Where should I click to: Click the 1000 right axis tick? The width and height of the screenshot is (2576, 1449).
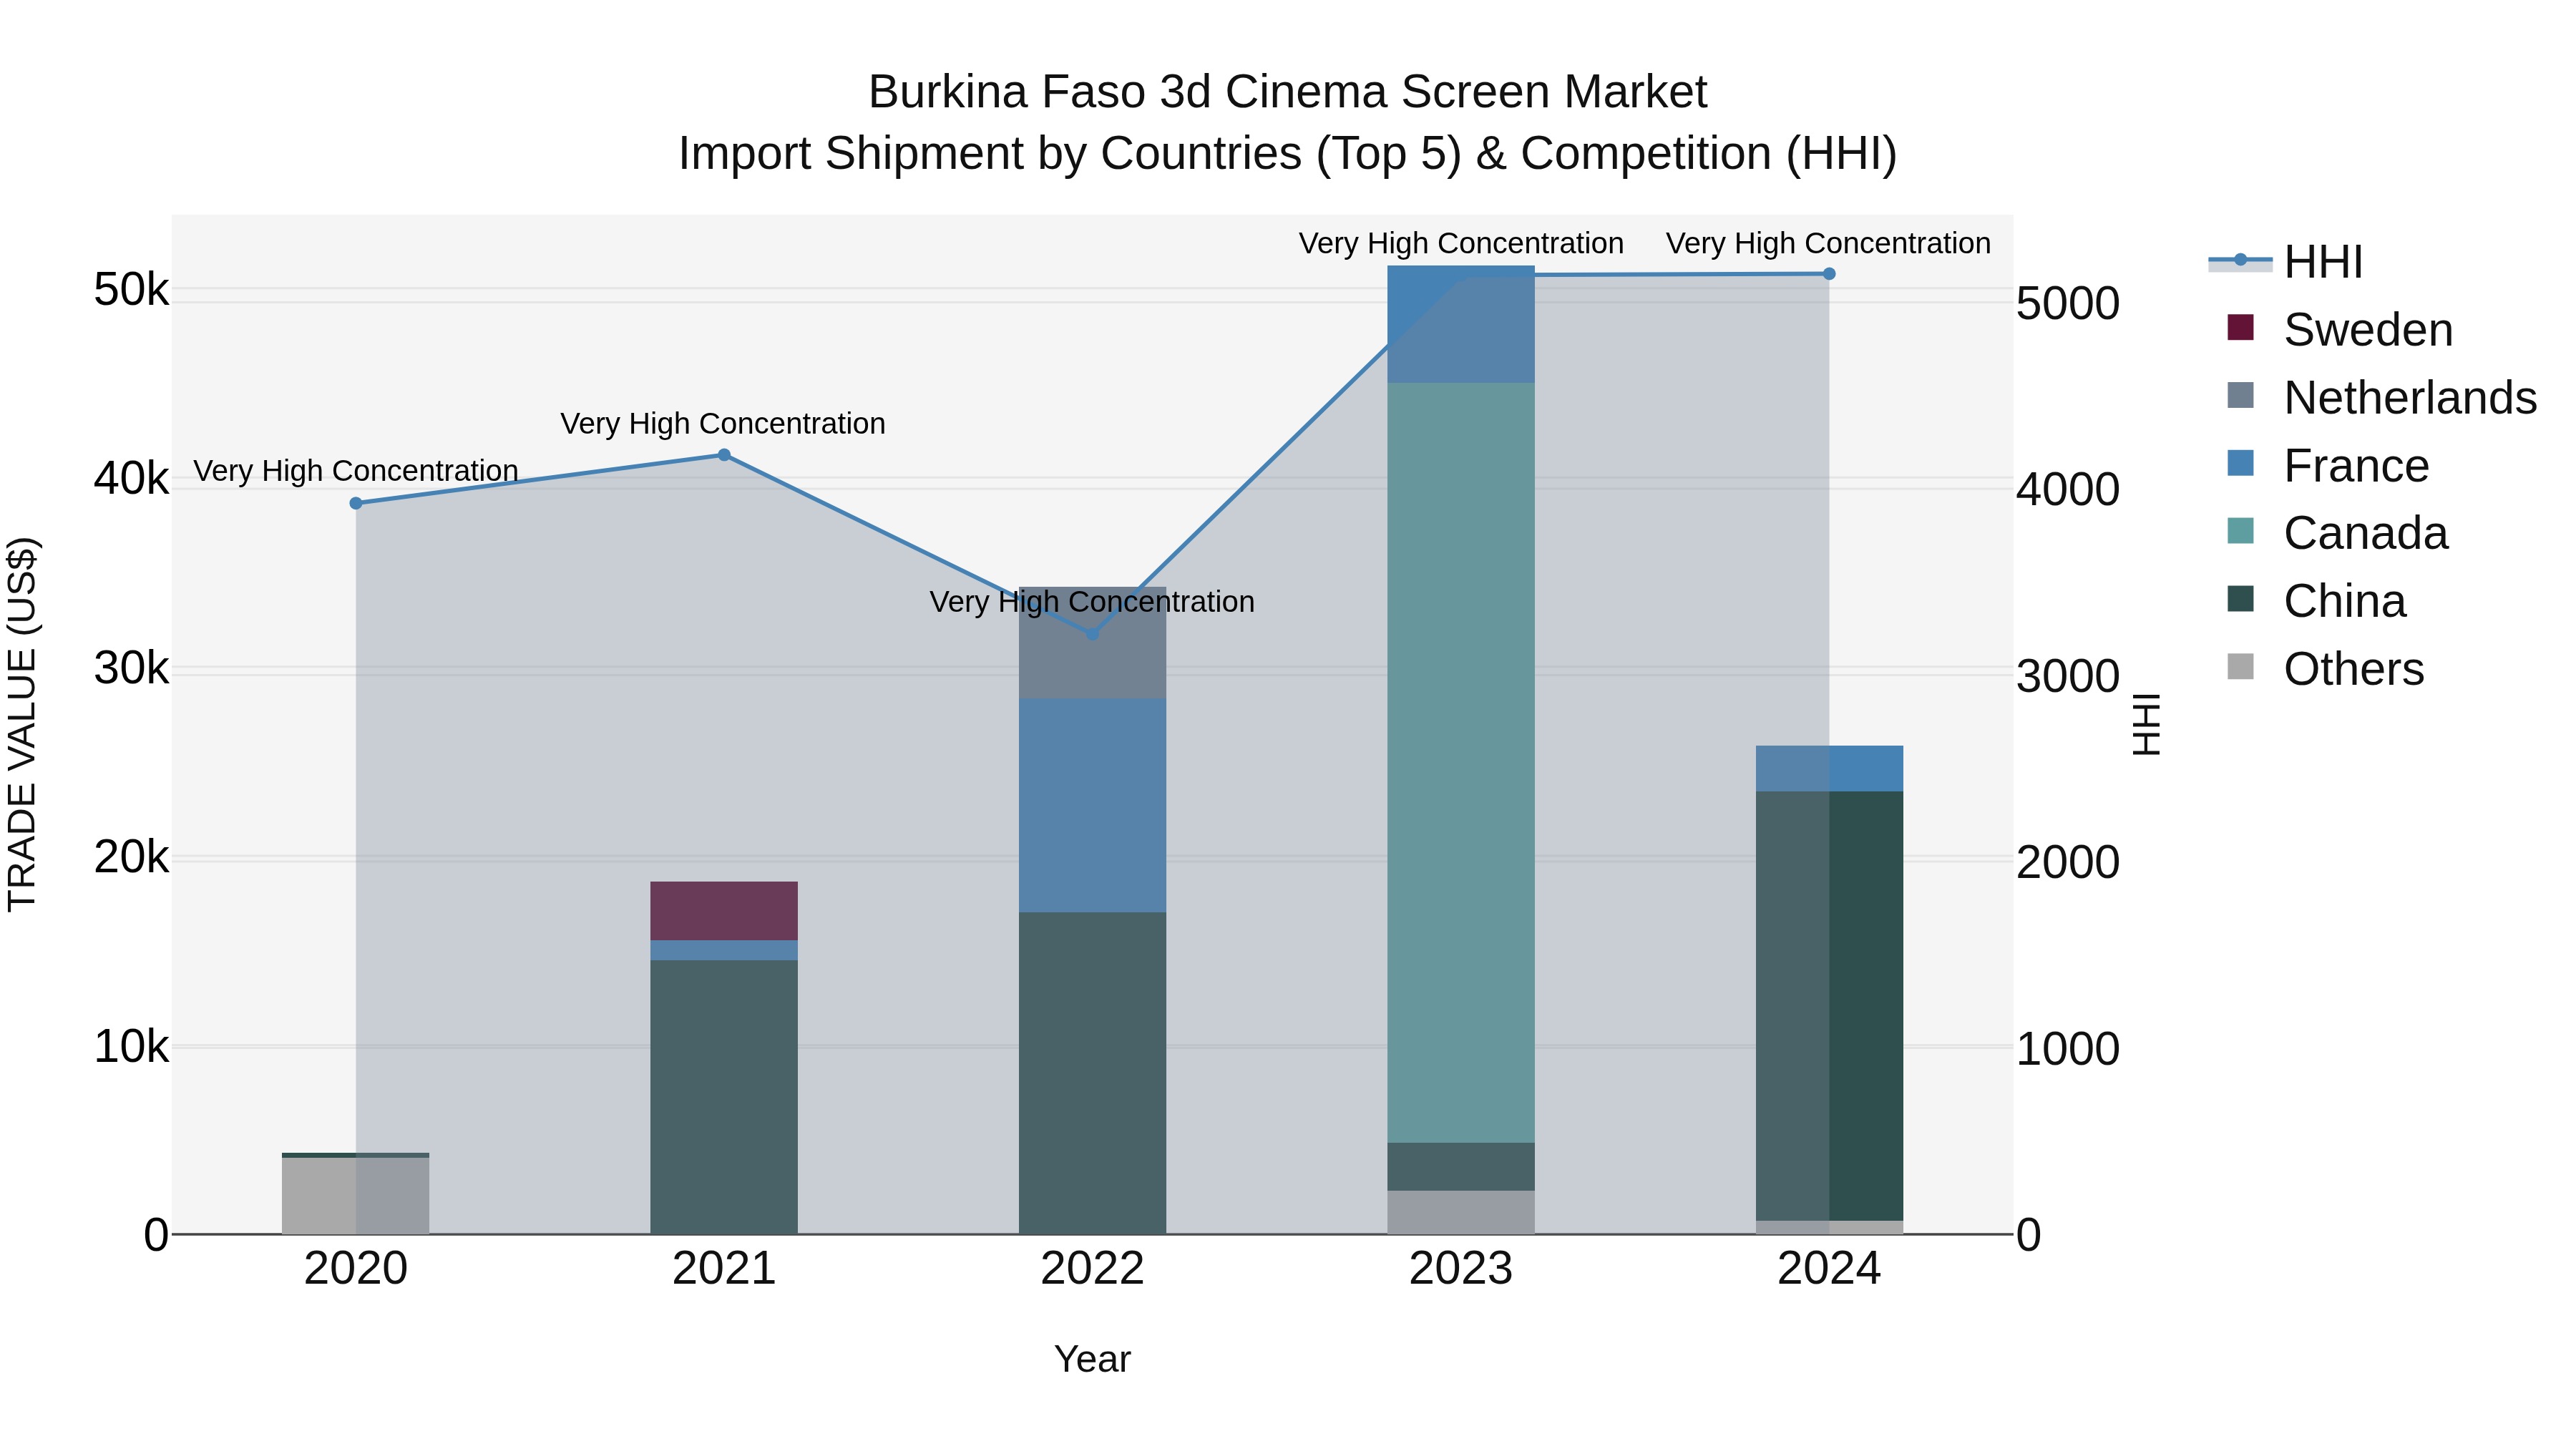coord(2068,1049)
